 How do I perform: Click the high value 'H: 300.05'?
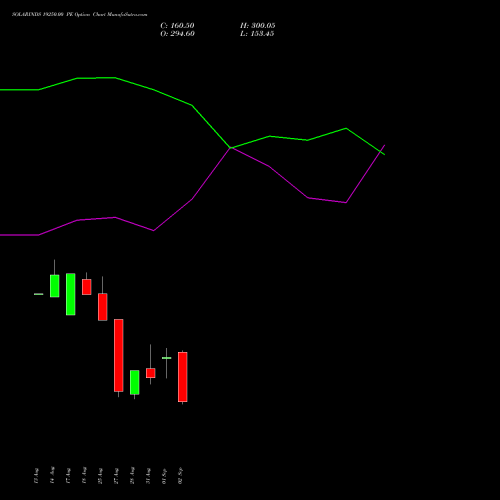point(258,26)
